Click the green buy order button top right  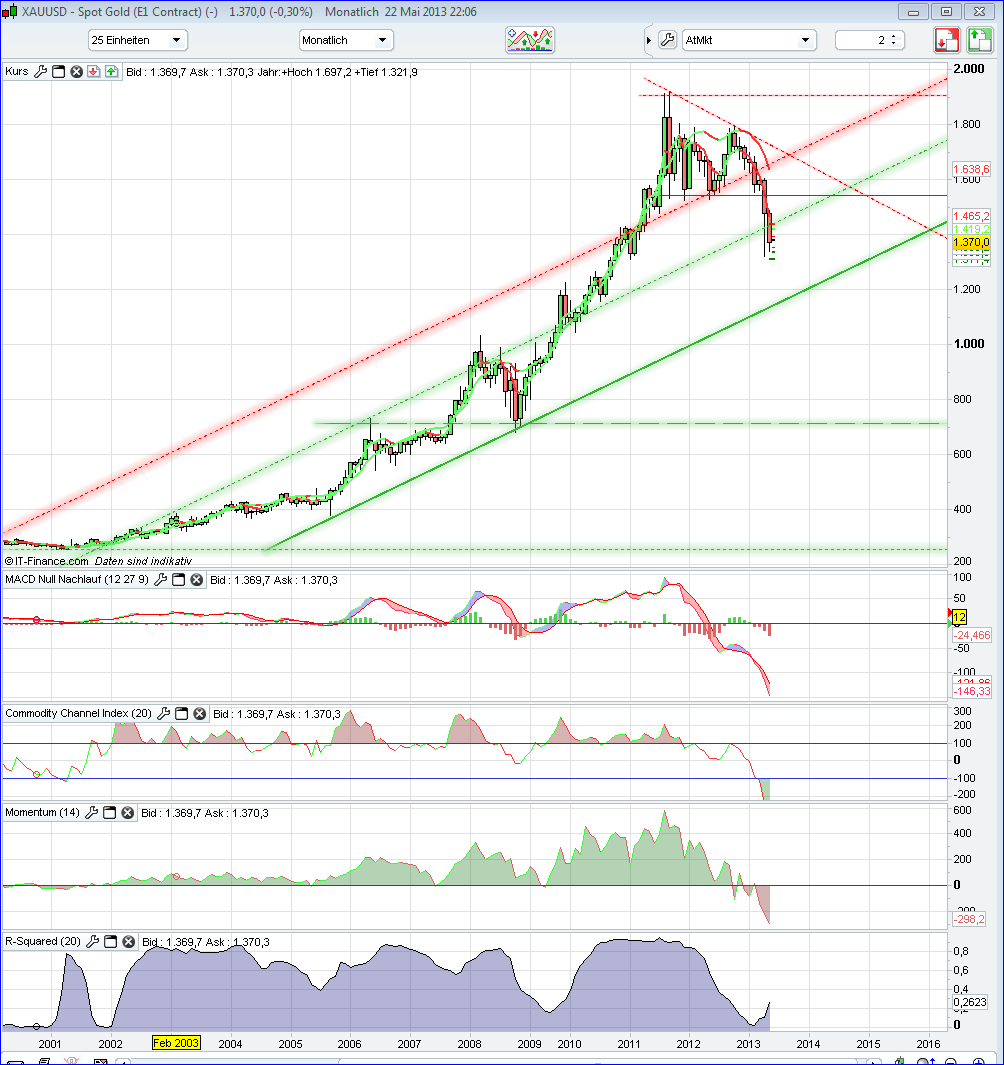pyautogui.click(x=980, y=39)
